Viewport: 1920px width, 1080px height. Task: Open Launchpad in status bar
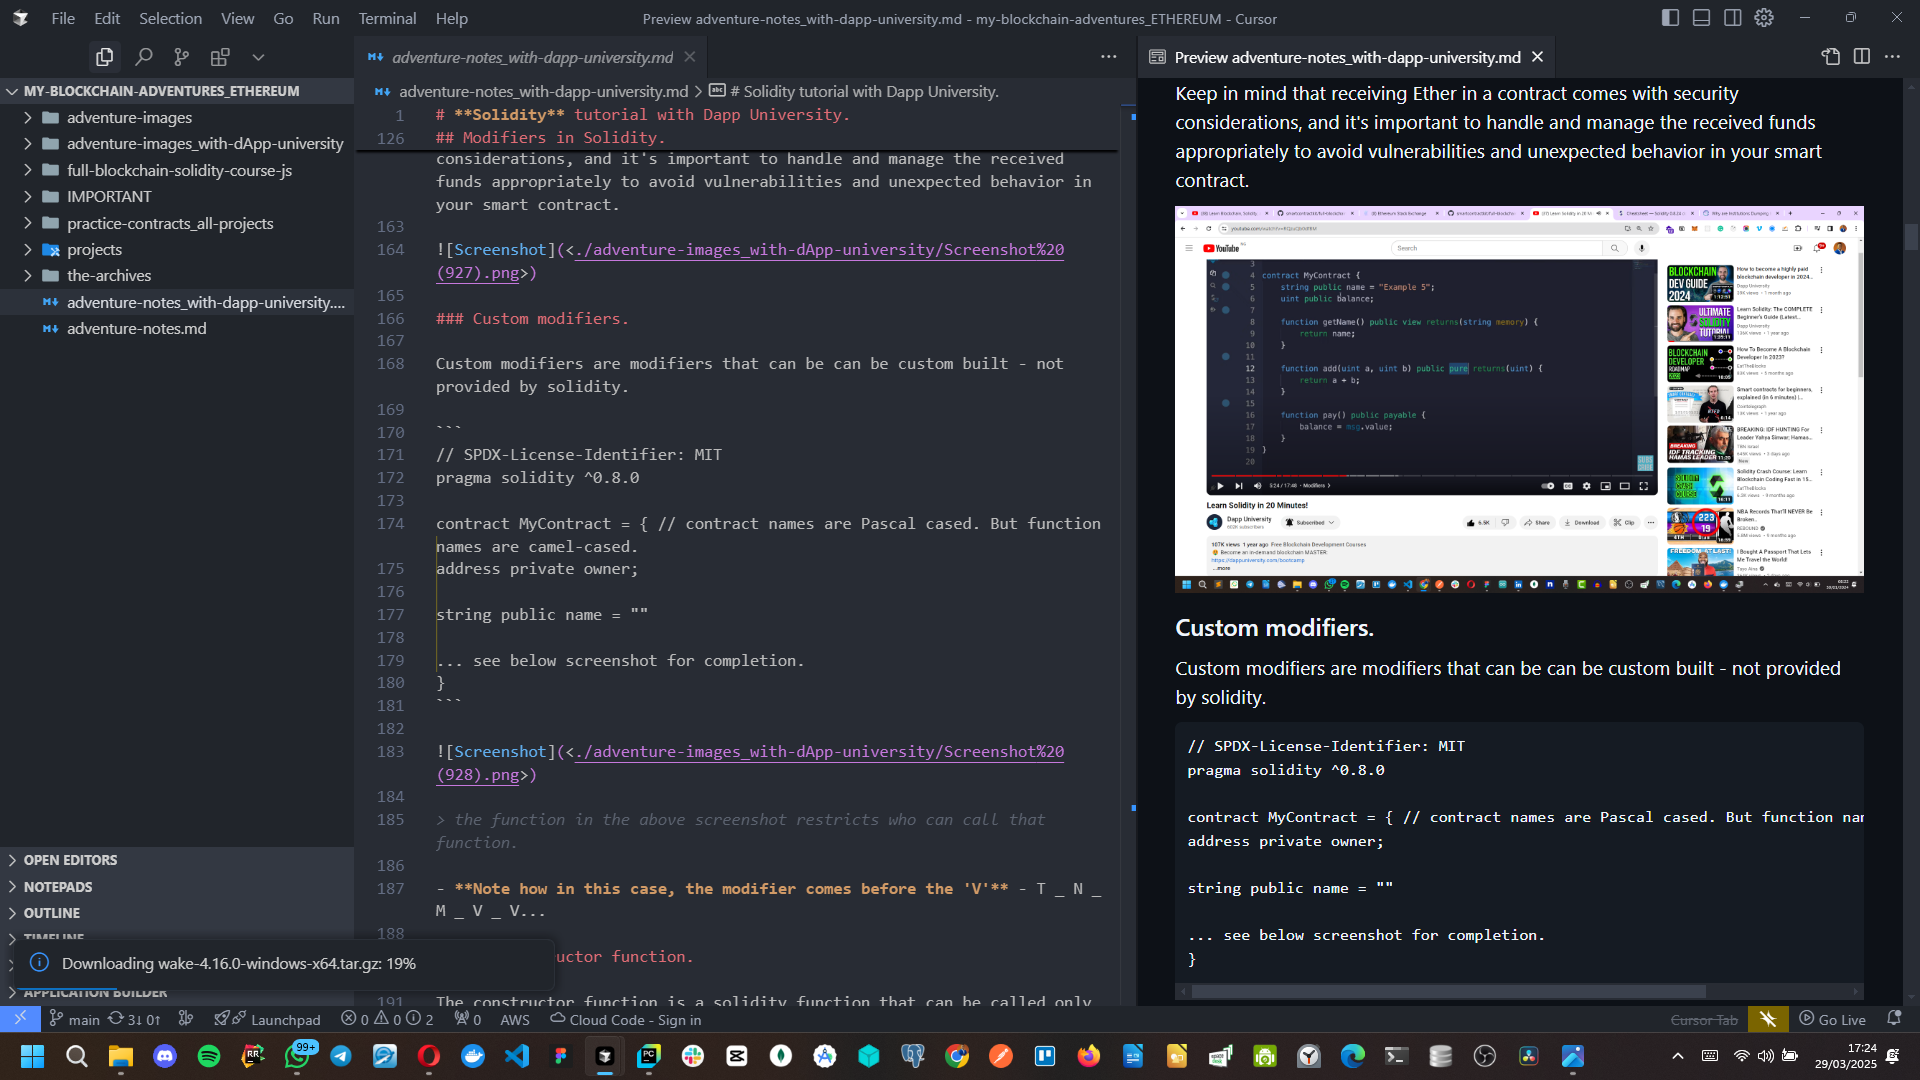tap(267, 1020)
